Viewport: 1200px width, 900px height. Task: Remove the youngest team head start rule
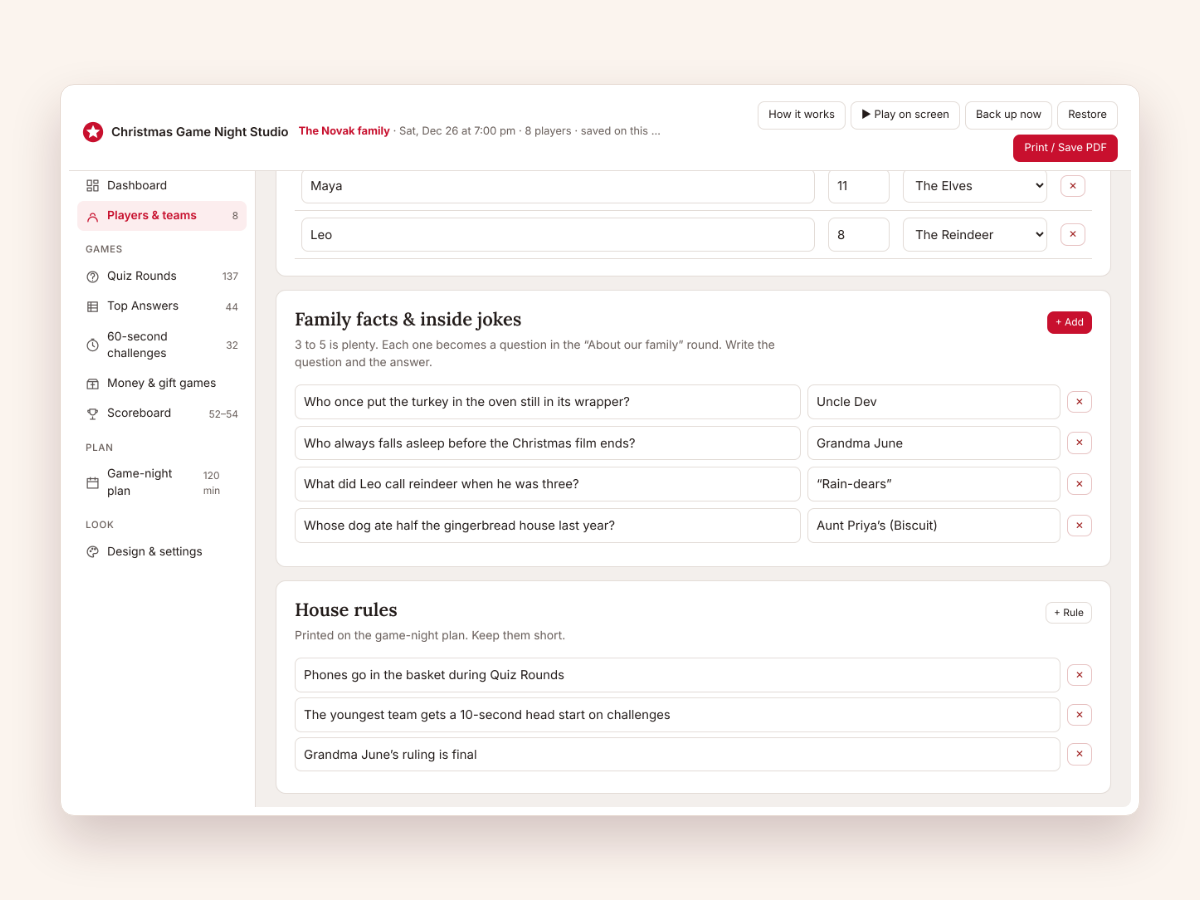tap(1079, 715)
